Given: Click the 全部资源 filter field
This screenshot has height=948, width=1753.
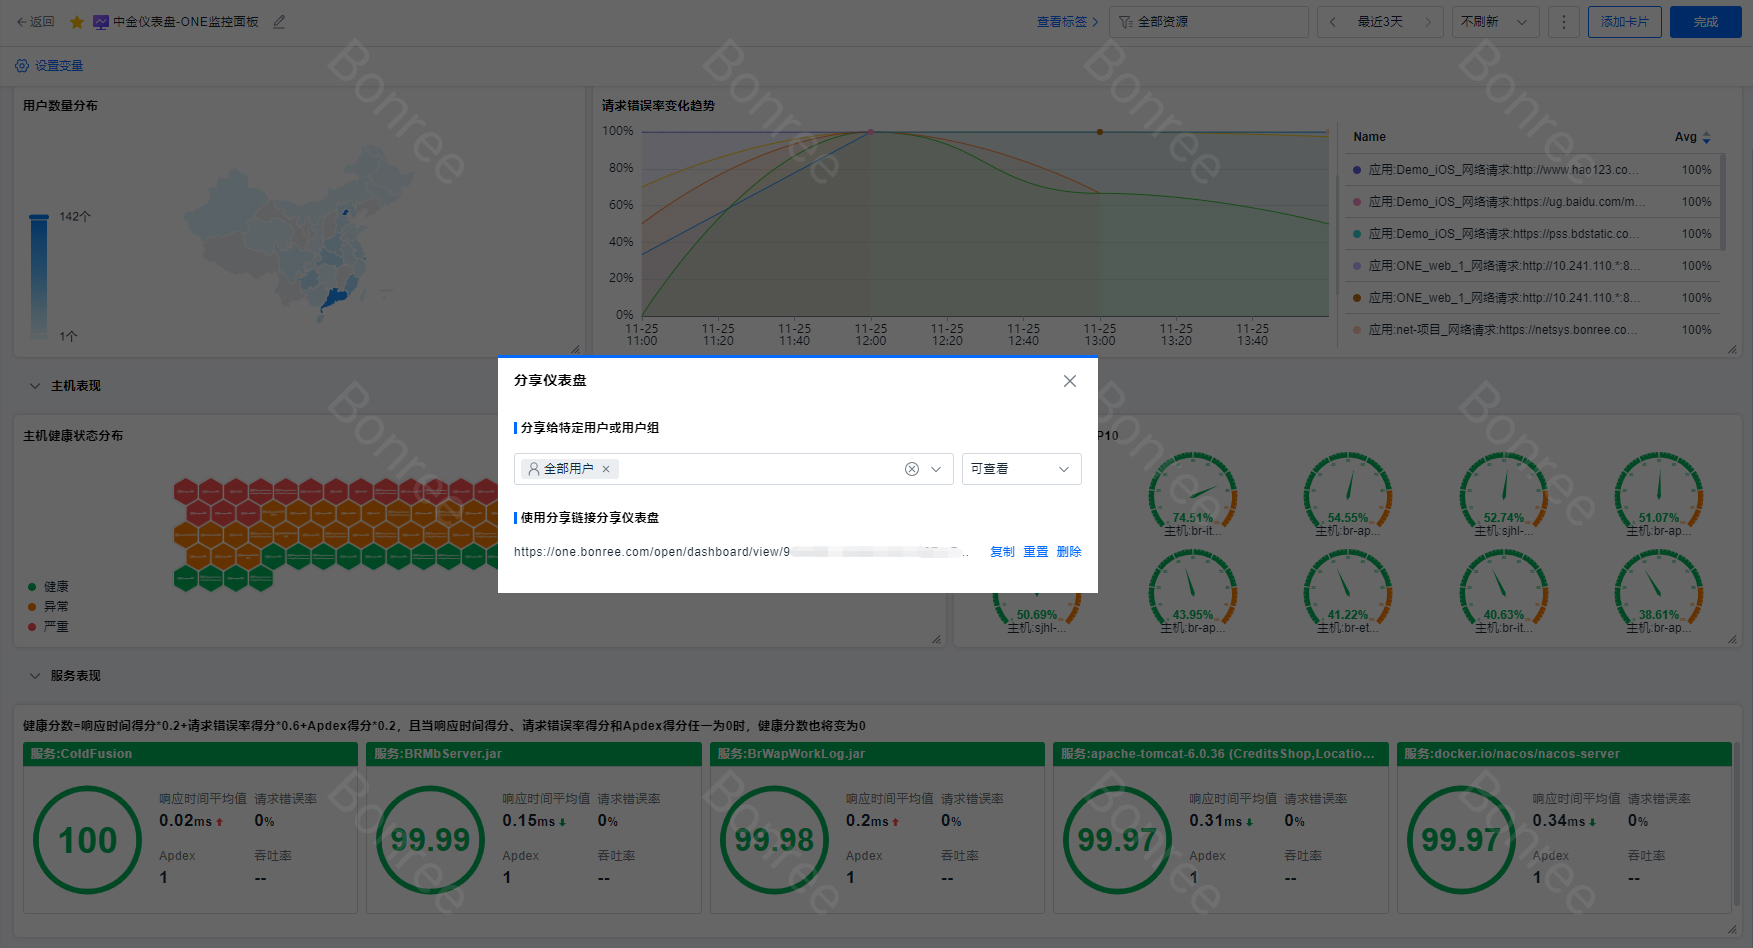Looking at the screenshot, I should pos(1208,22).
